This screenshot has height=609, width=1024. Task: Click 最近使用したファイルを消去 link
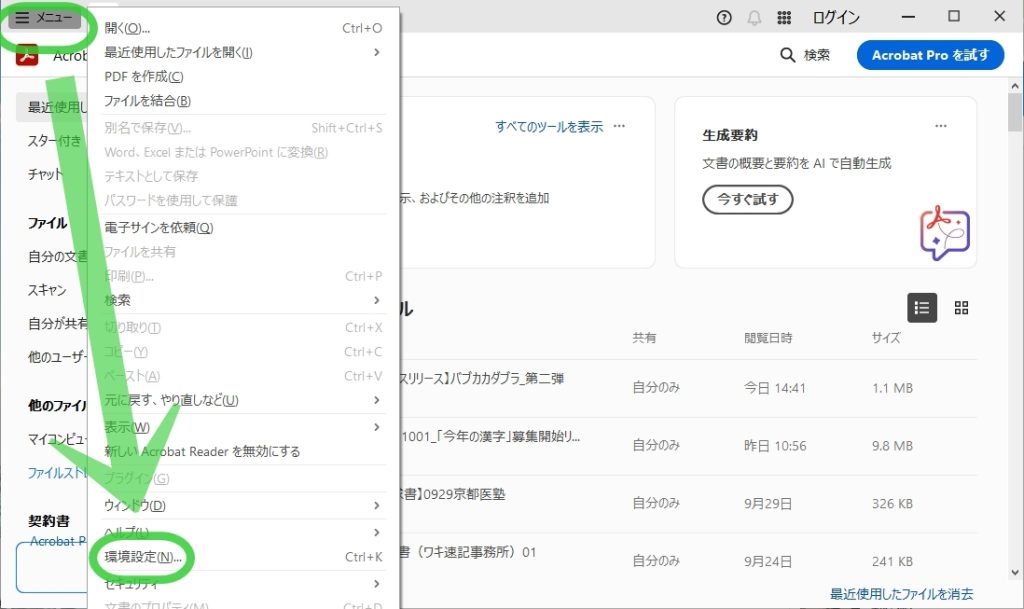coord(901,594)
